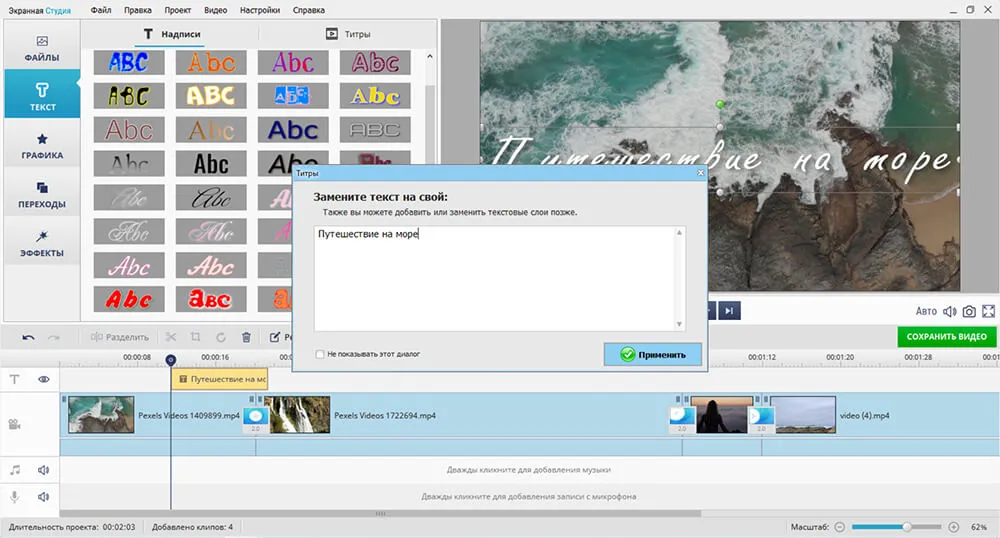Select the video (4).mp4 clip thumbnail

[x=803, y=414]
